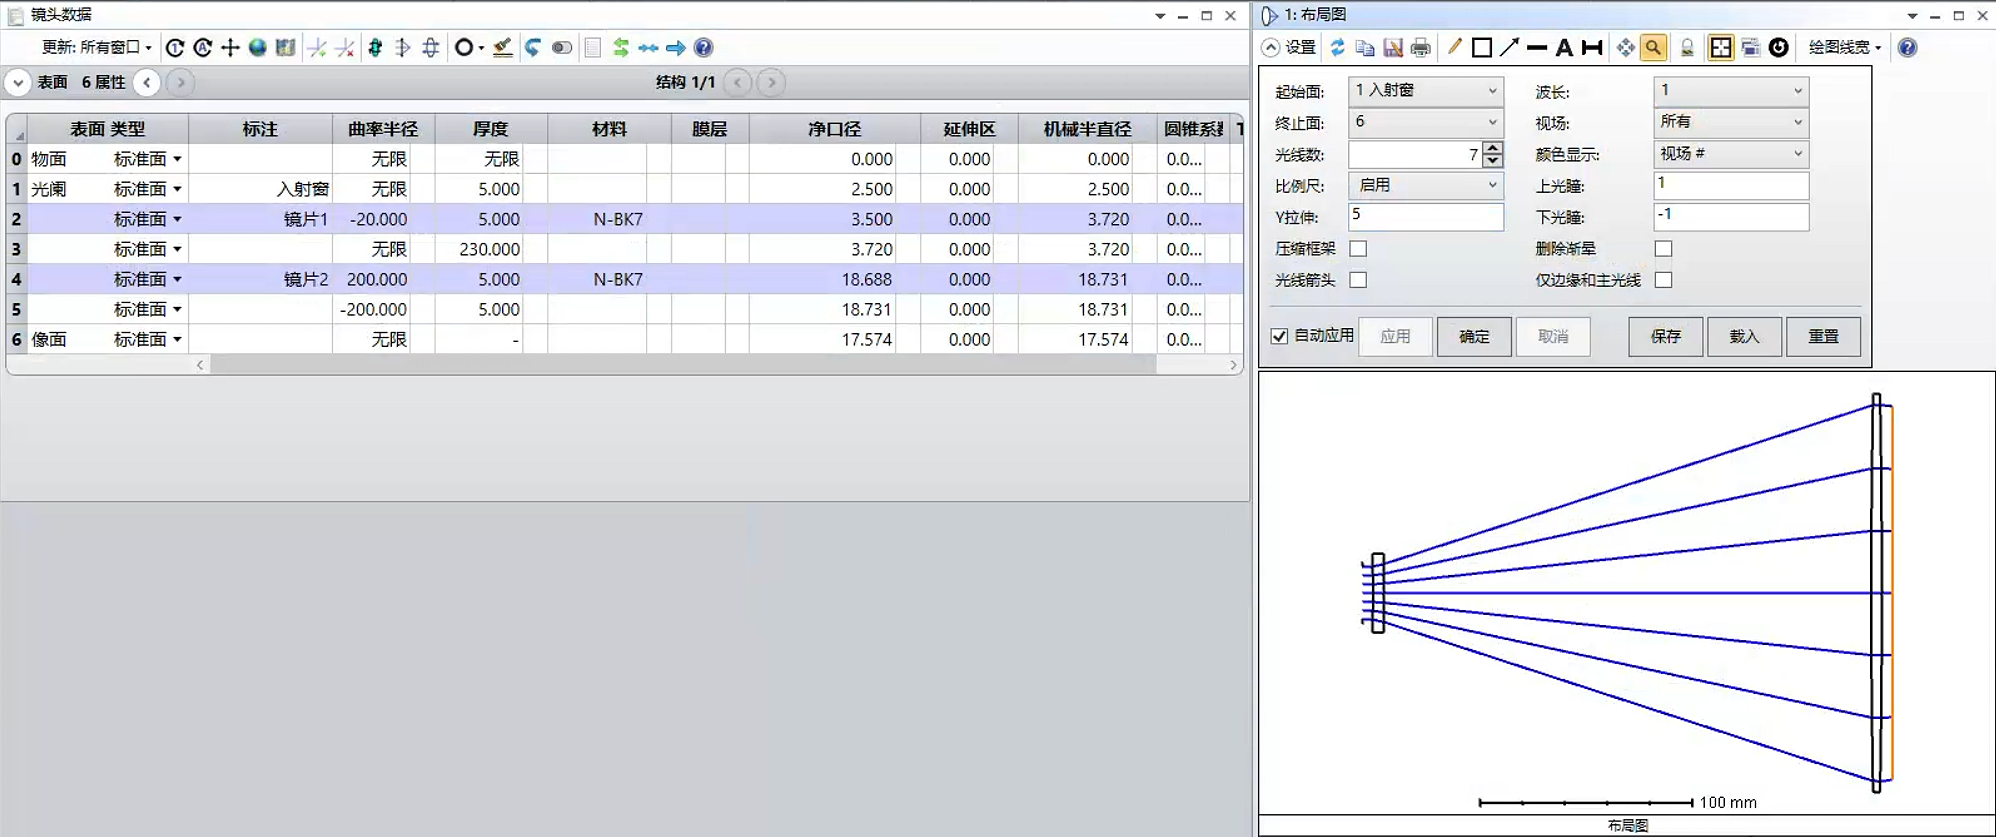Image resolution: width=1996 pixels, height=837 pixels.
Task: Refresh the layout window with blue arrows icon
Action: [x=1337, y=47]
